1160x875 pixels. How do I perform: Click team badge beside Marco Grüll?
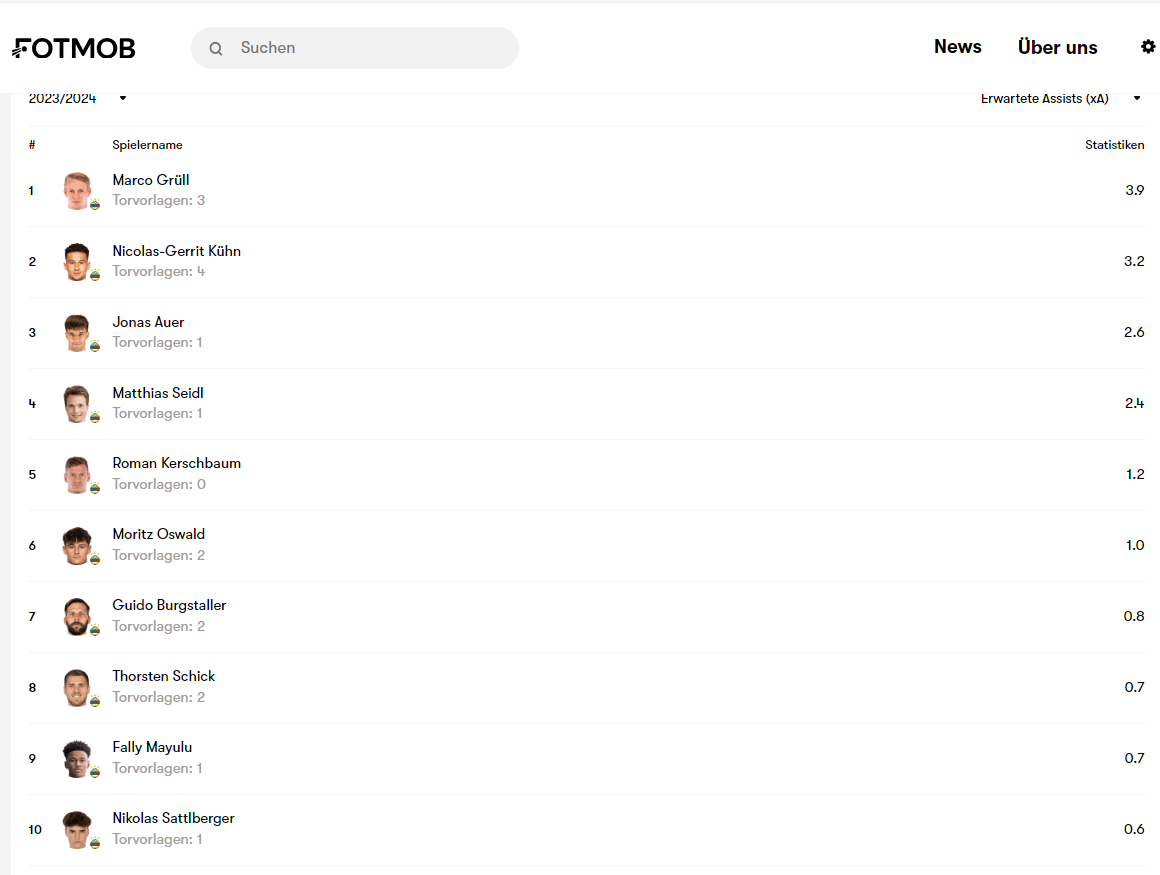[x=95, y=205]
